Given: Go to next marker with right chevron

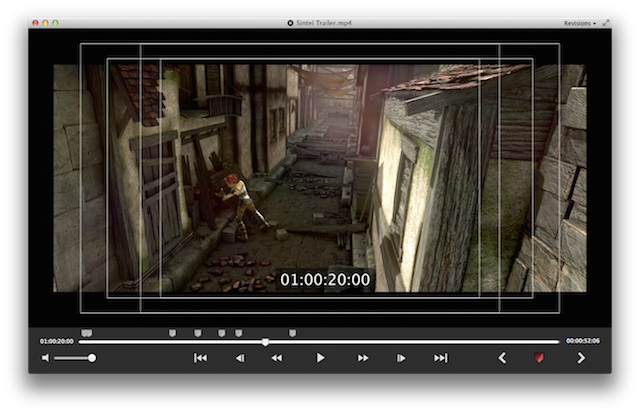Looking at the screenshot, I should coord(581,358).
